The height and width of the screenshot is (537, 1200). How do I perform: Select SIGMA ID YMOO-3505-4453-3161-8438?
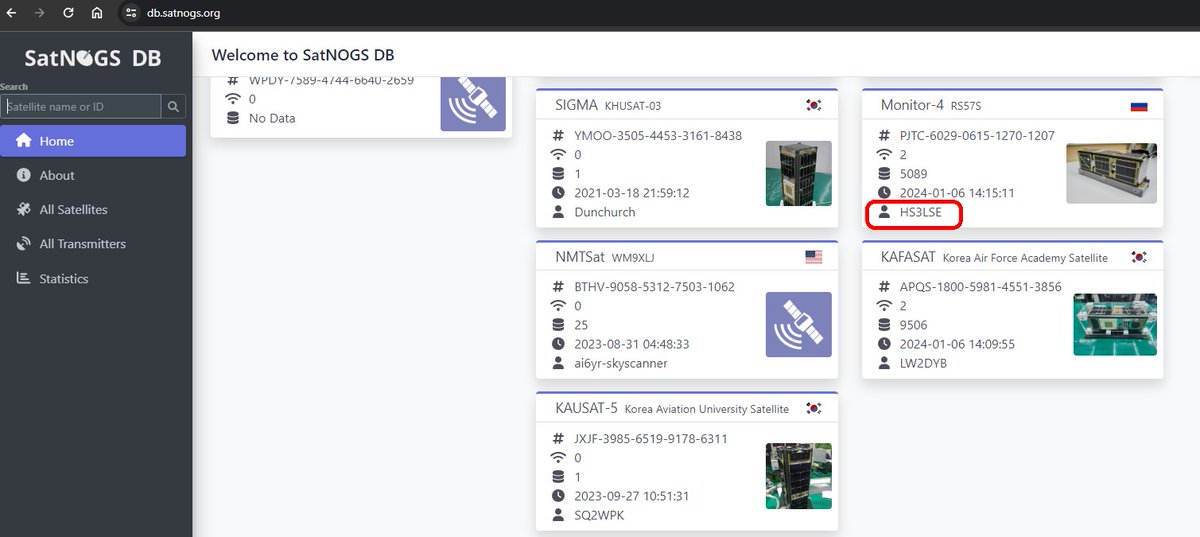pyautogui.click(x=658, y=136)
